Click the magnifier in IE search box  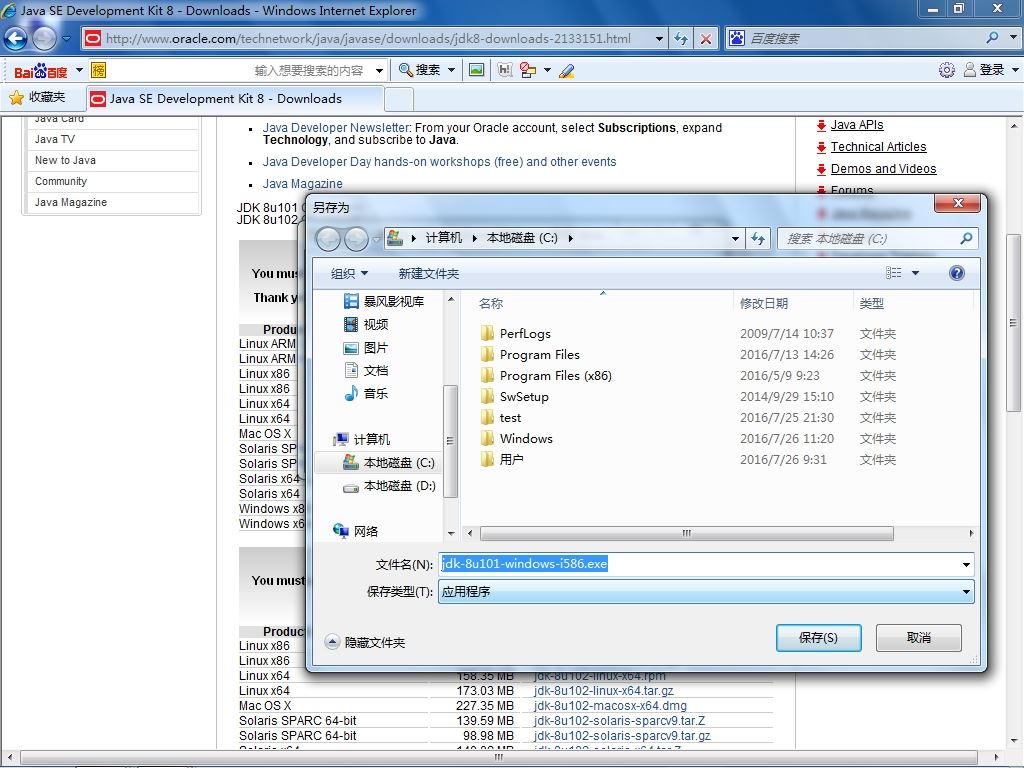tap(992, 38)
